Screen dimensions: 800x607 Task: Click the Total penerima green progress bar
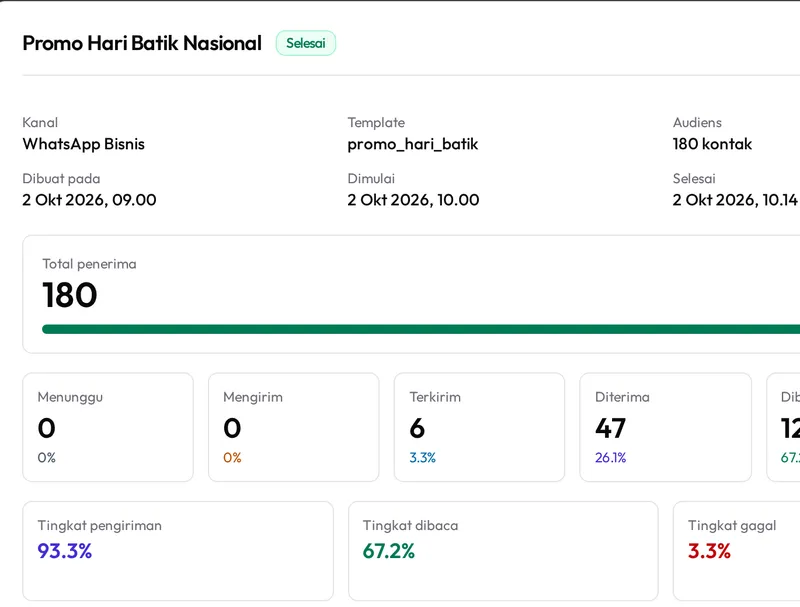click(421, 329)
